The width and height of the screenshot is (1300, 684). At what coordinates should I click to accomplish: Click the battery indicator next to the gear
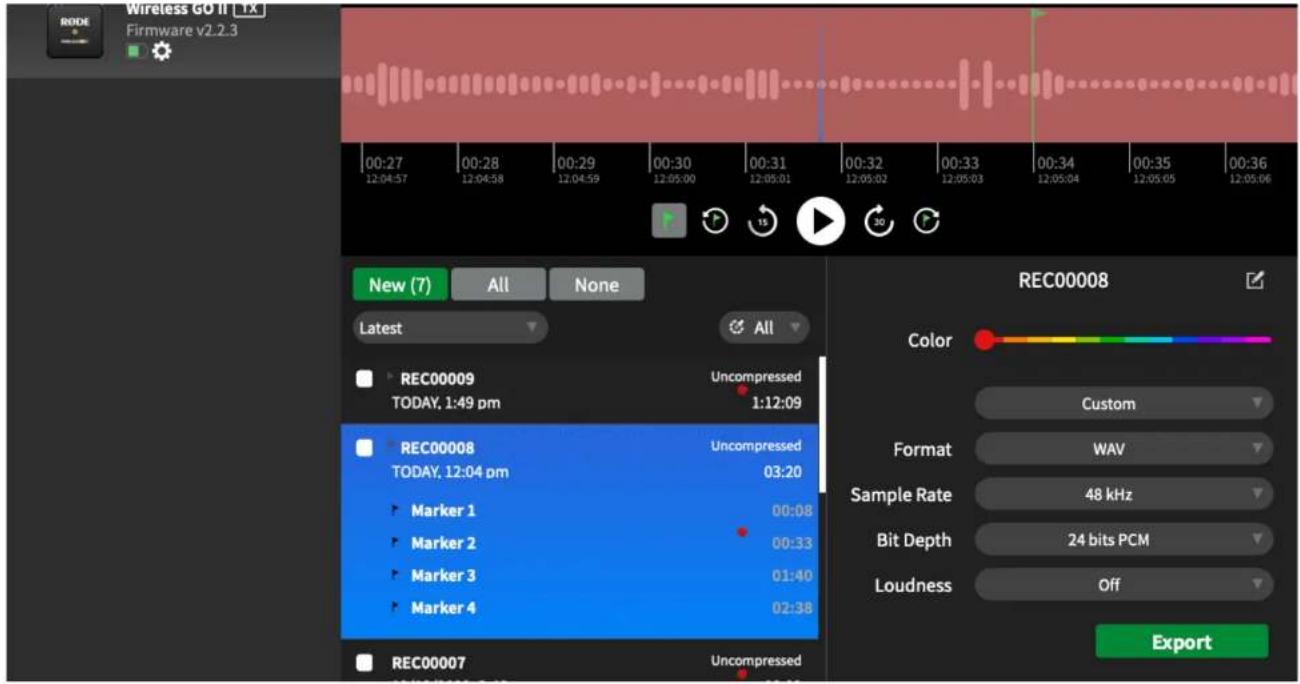(137, 51)
